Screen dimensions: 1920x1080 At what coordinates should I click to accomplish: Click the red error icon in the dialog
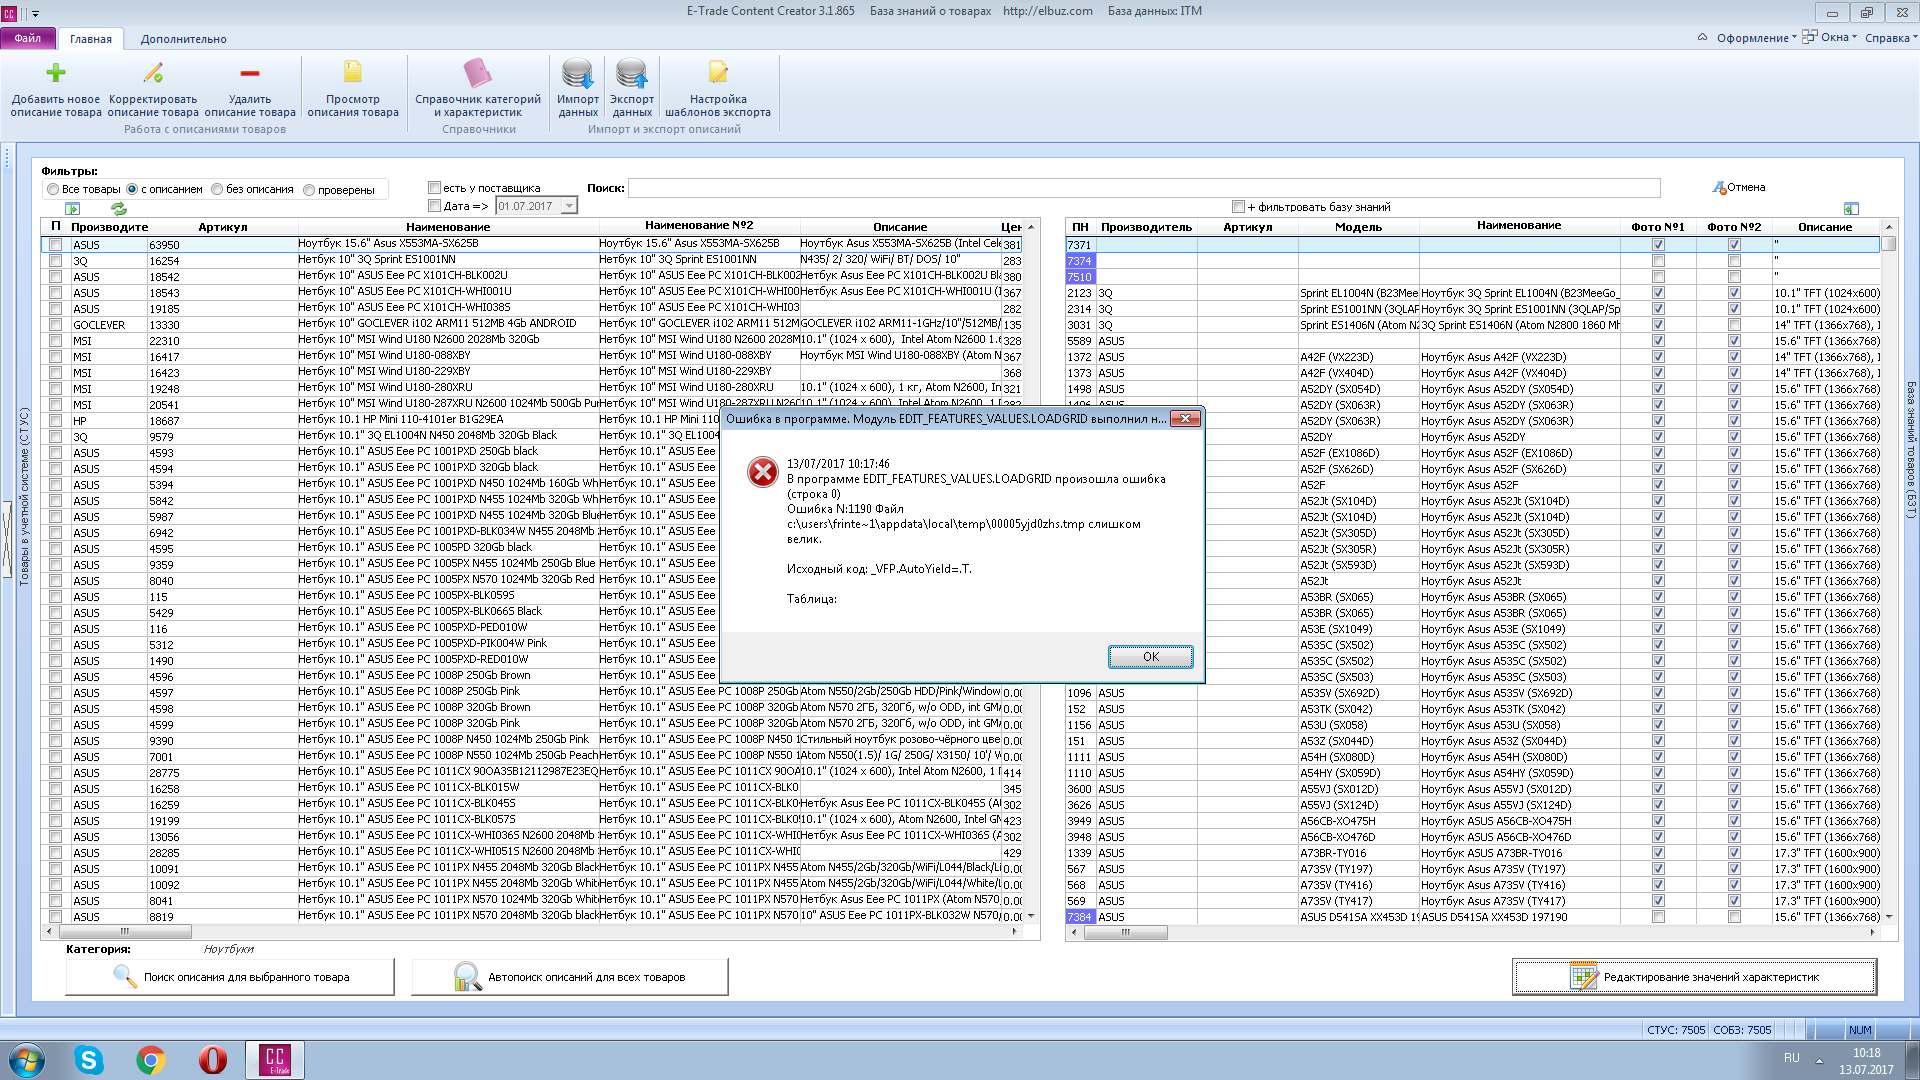(763, 472)
